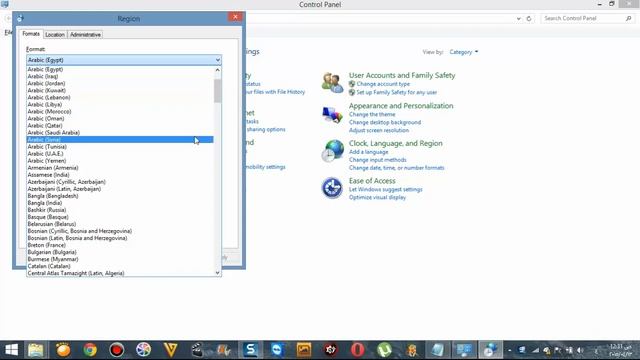Click Change input methods link
Viewport: 640px width, 360px height.
pyautogui.click(x=378, y=160)
